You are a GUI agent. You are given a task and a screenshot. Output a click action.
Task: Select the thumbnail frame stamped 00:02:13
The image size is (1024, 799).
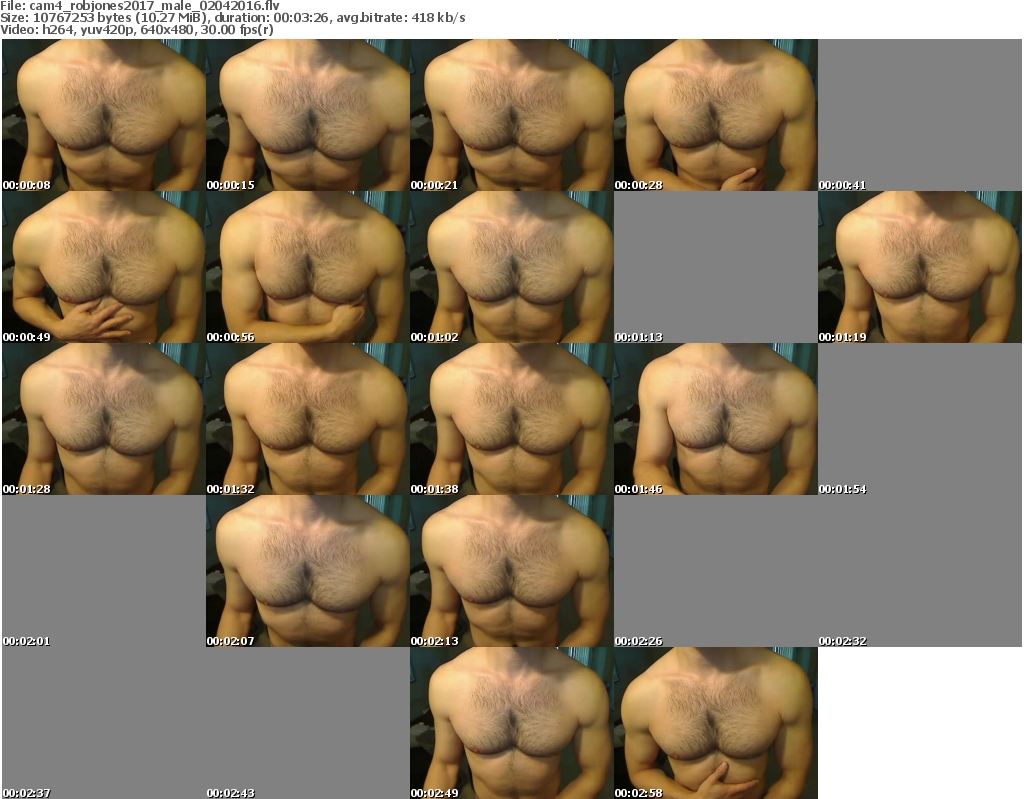512,571
